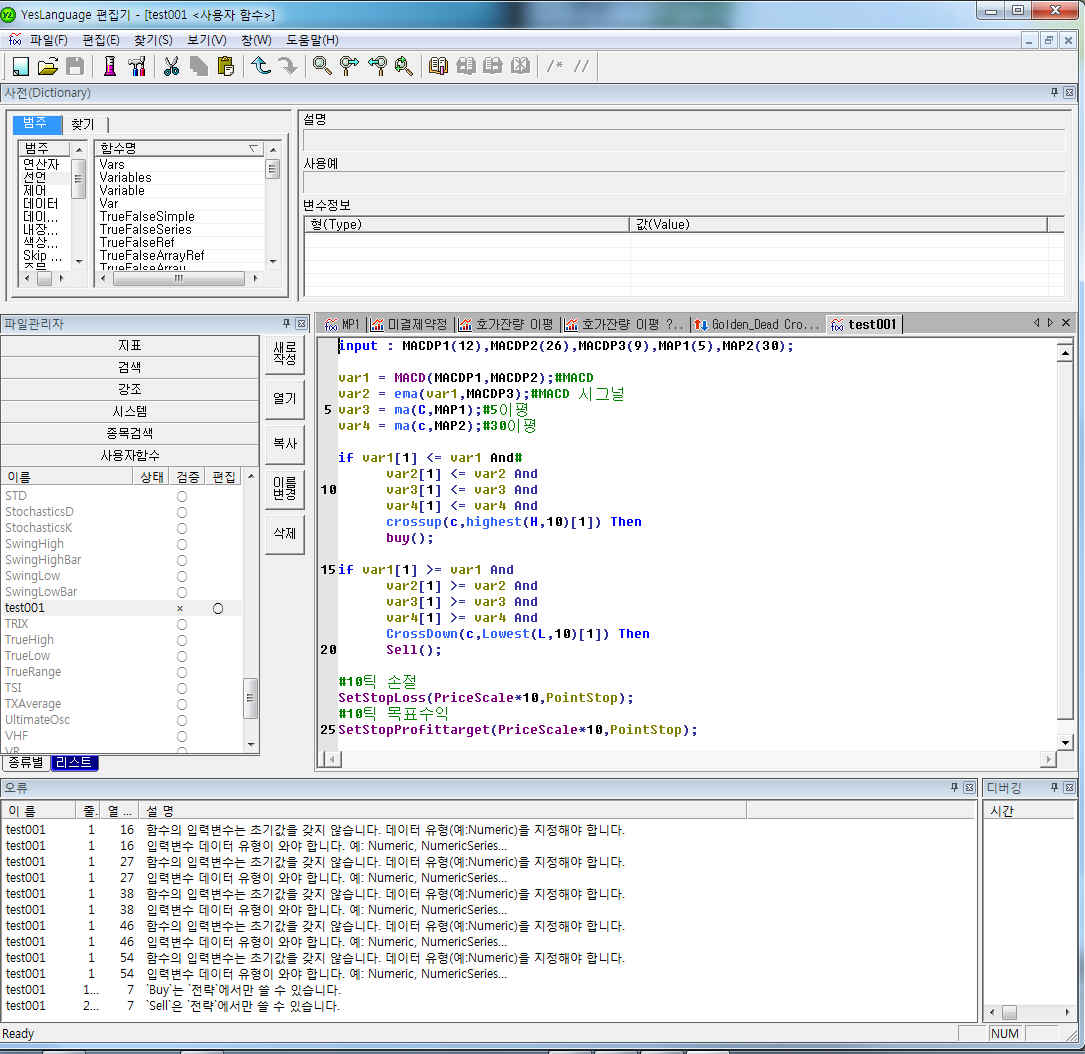
Task: Go to previous bookmark icon
Action: click(x=493, y=66)
